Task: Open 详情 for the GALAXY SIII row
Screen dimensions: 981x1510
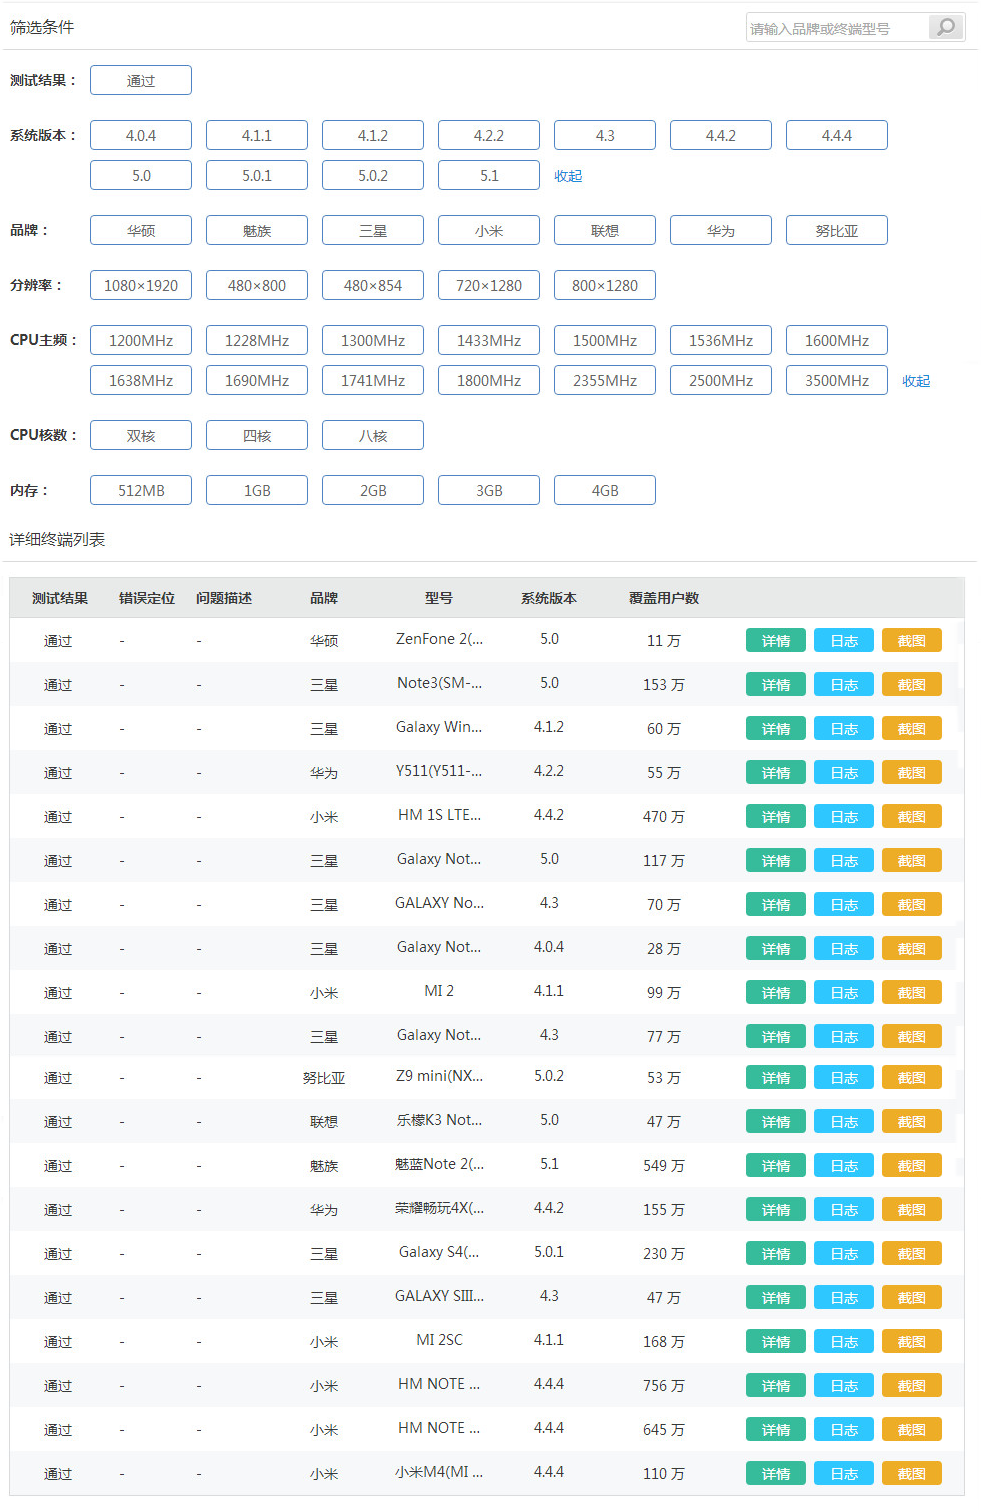Action: pos(776,1297)
